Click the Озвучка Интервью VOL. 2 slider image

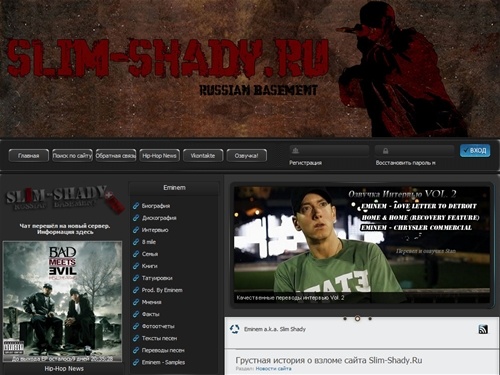(x=362, y=244)
